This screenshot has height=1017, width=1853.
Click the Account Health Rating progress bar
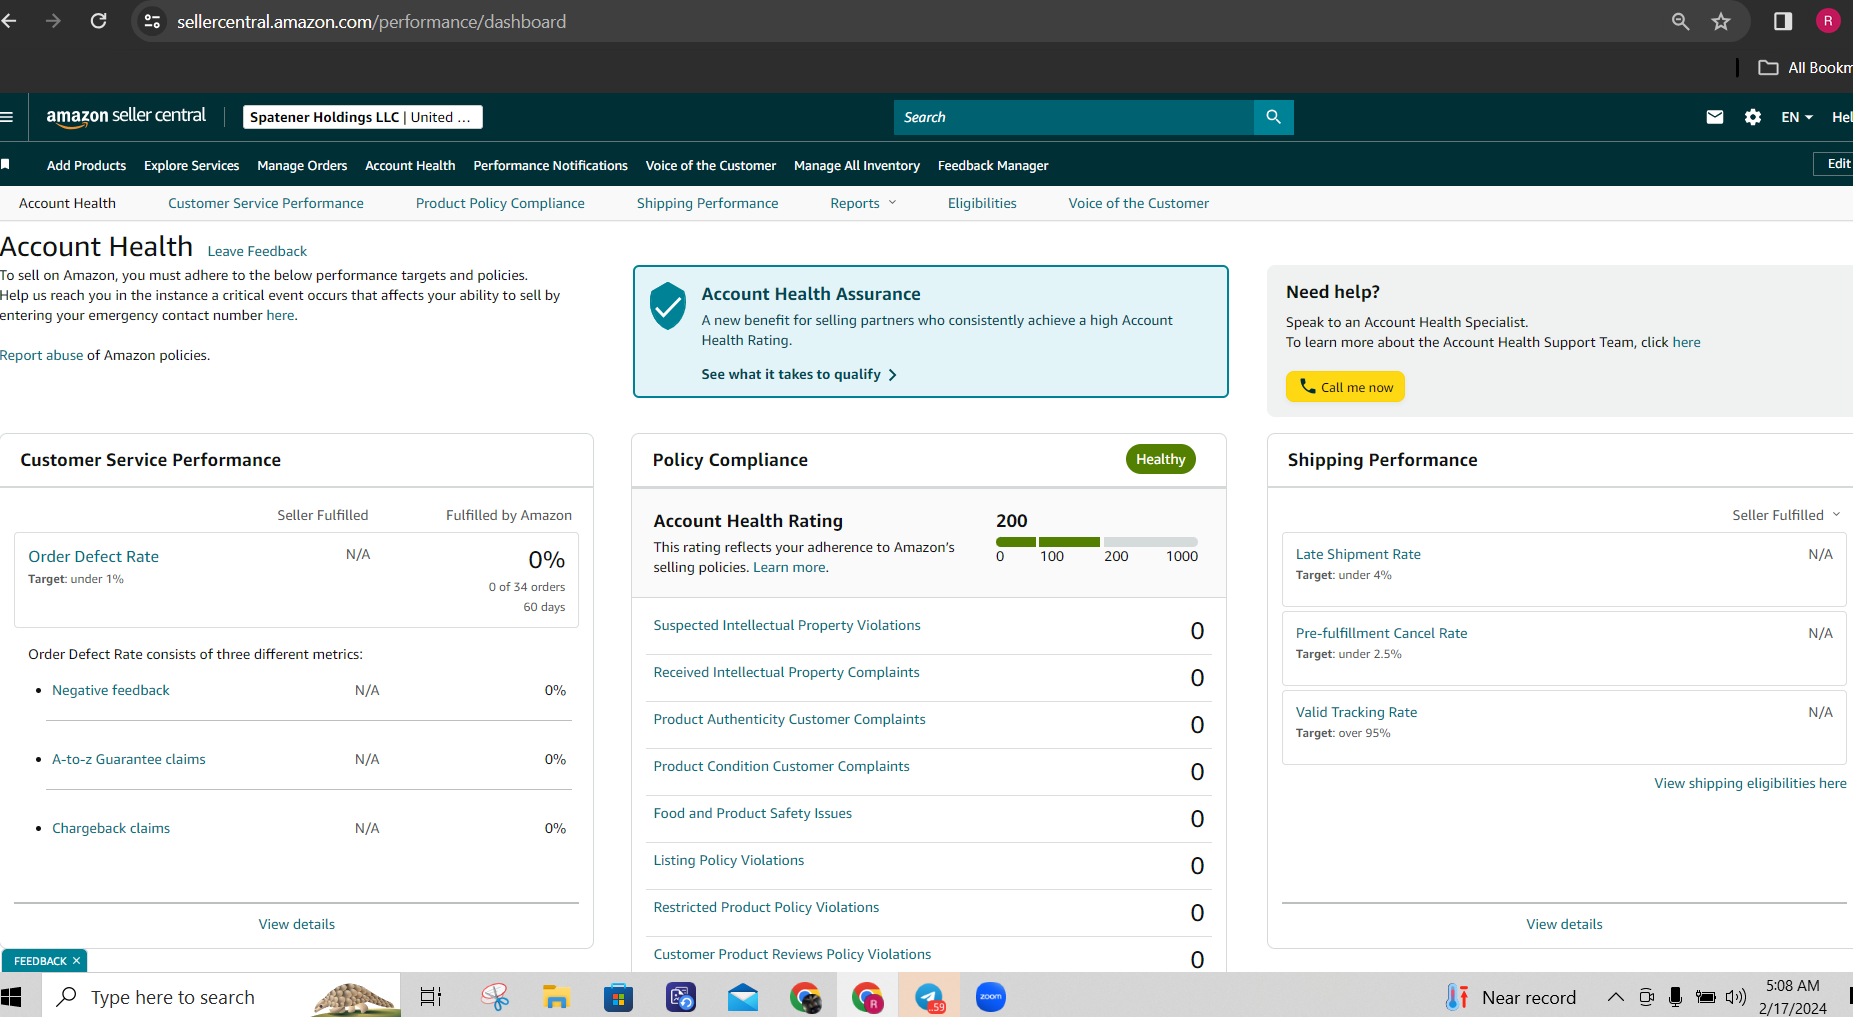[x=1097, y=541]
